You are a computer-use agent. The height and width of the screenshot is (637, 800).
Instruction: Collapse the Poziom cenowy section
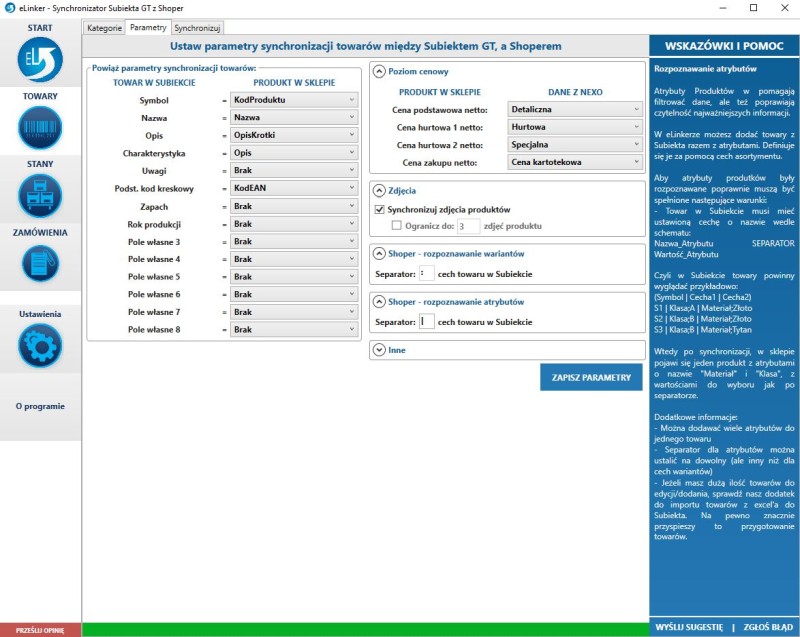pyautogui.click(x=380, y=72)
